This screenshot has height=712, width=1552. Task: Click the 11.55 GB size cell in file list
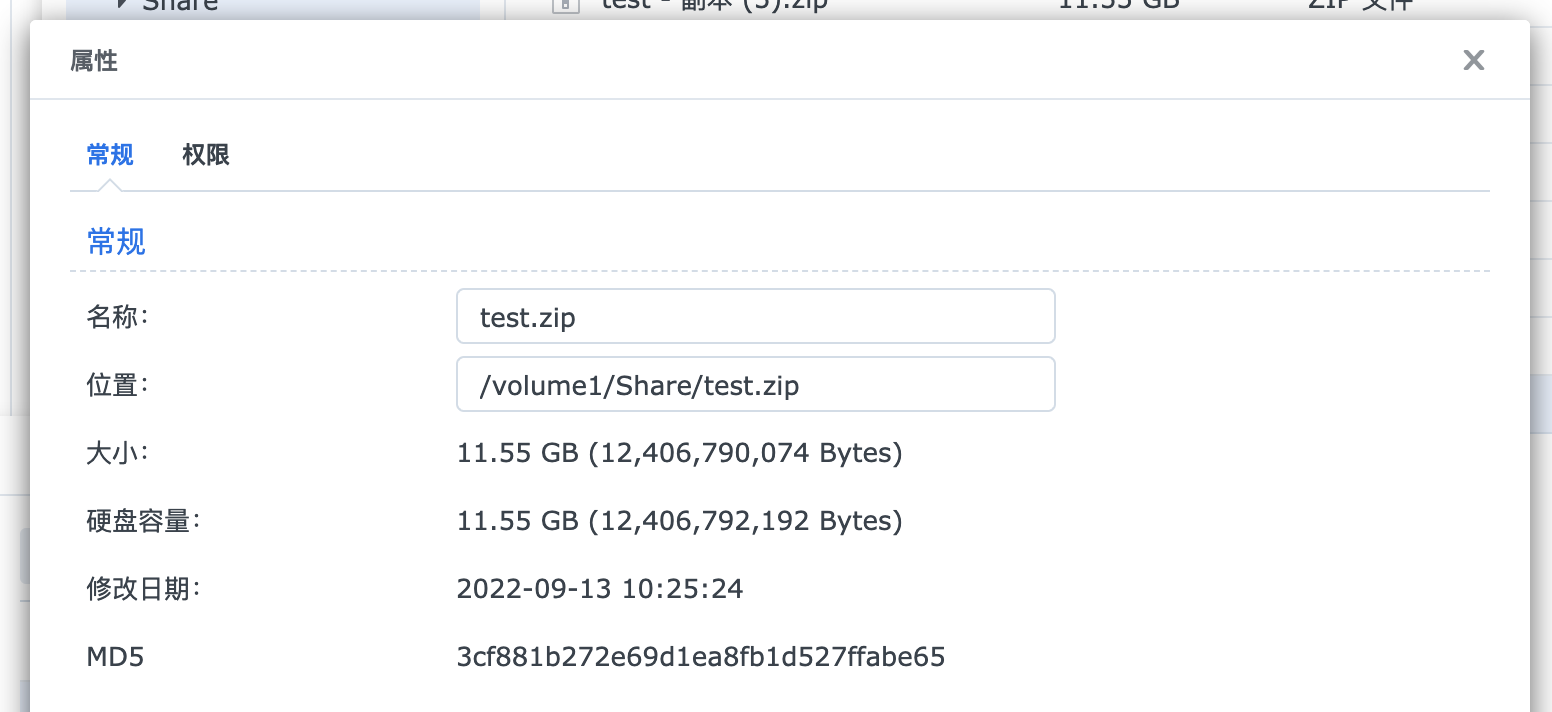pyautogui.click(x=1118, y=5)
